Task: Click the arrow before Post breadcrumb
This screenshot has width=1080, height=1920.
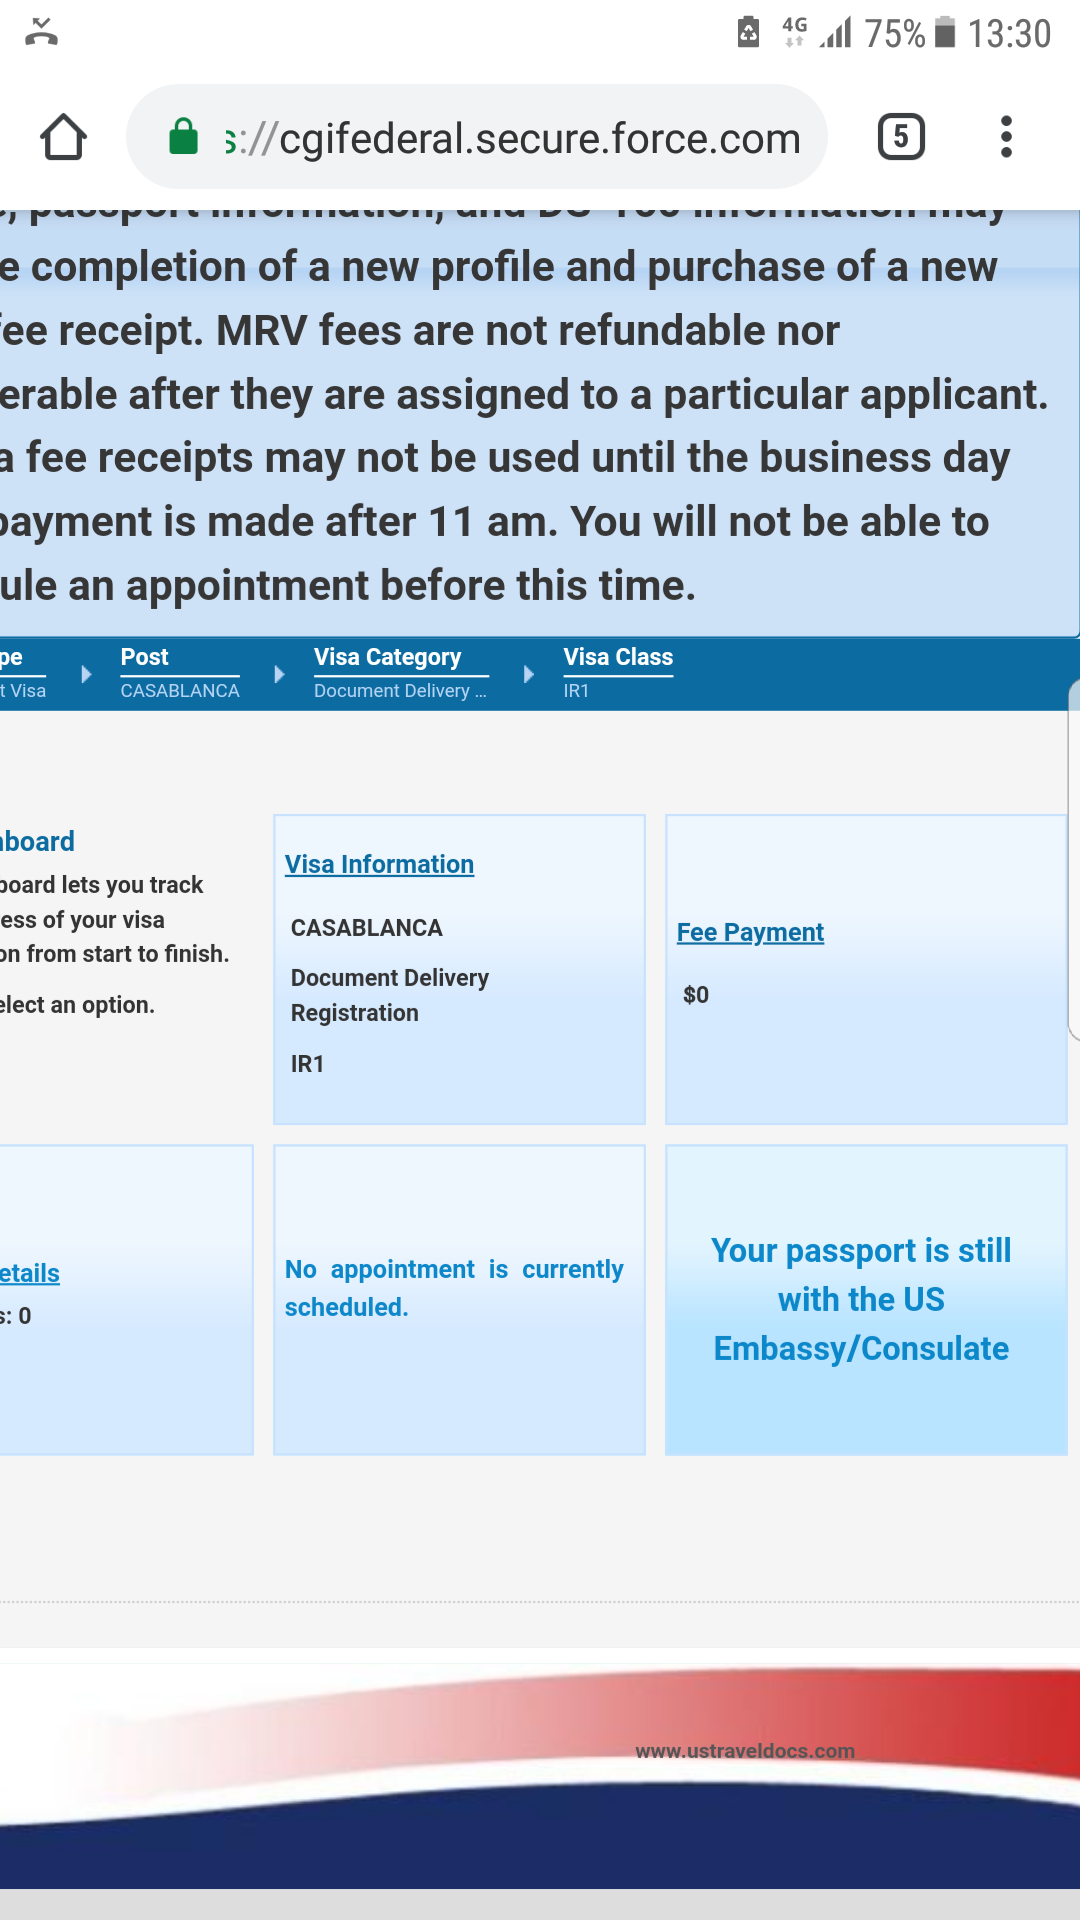Action: [x=86, y=674]
